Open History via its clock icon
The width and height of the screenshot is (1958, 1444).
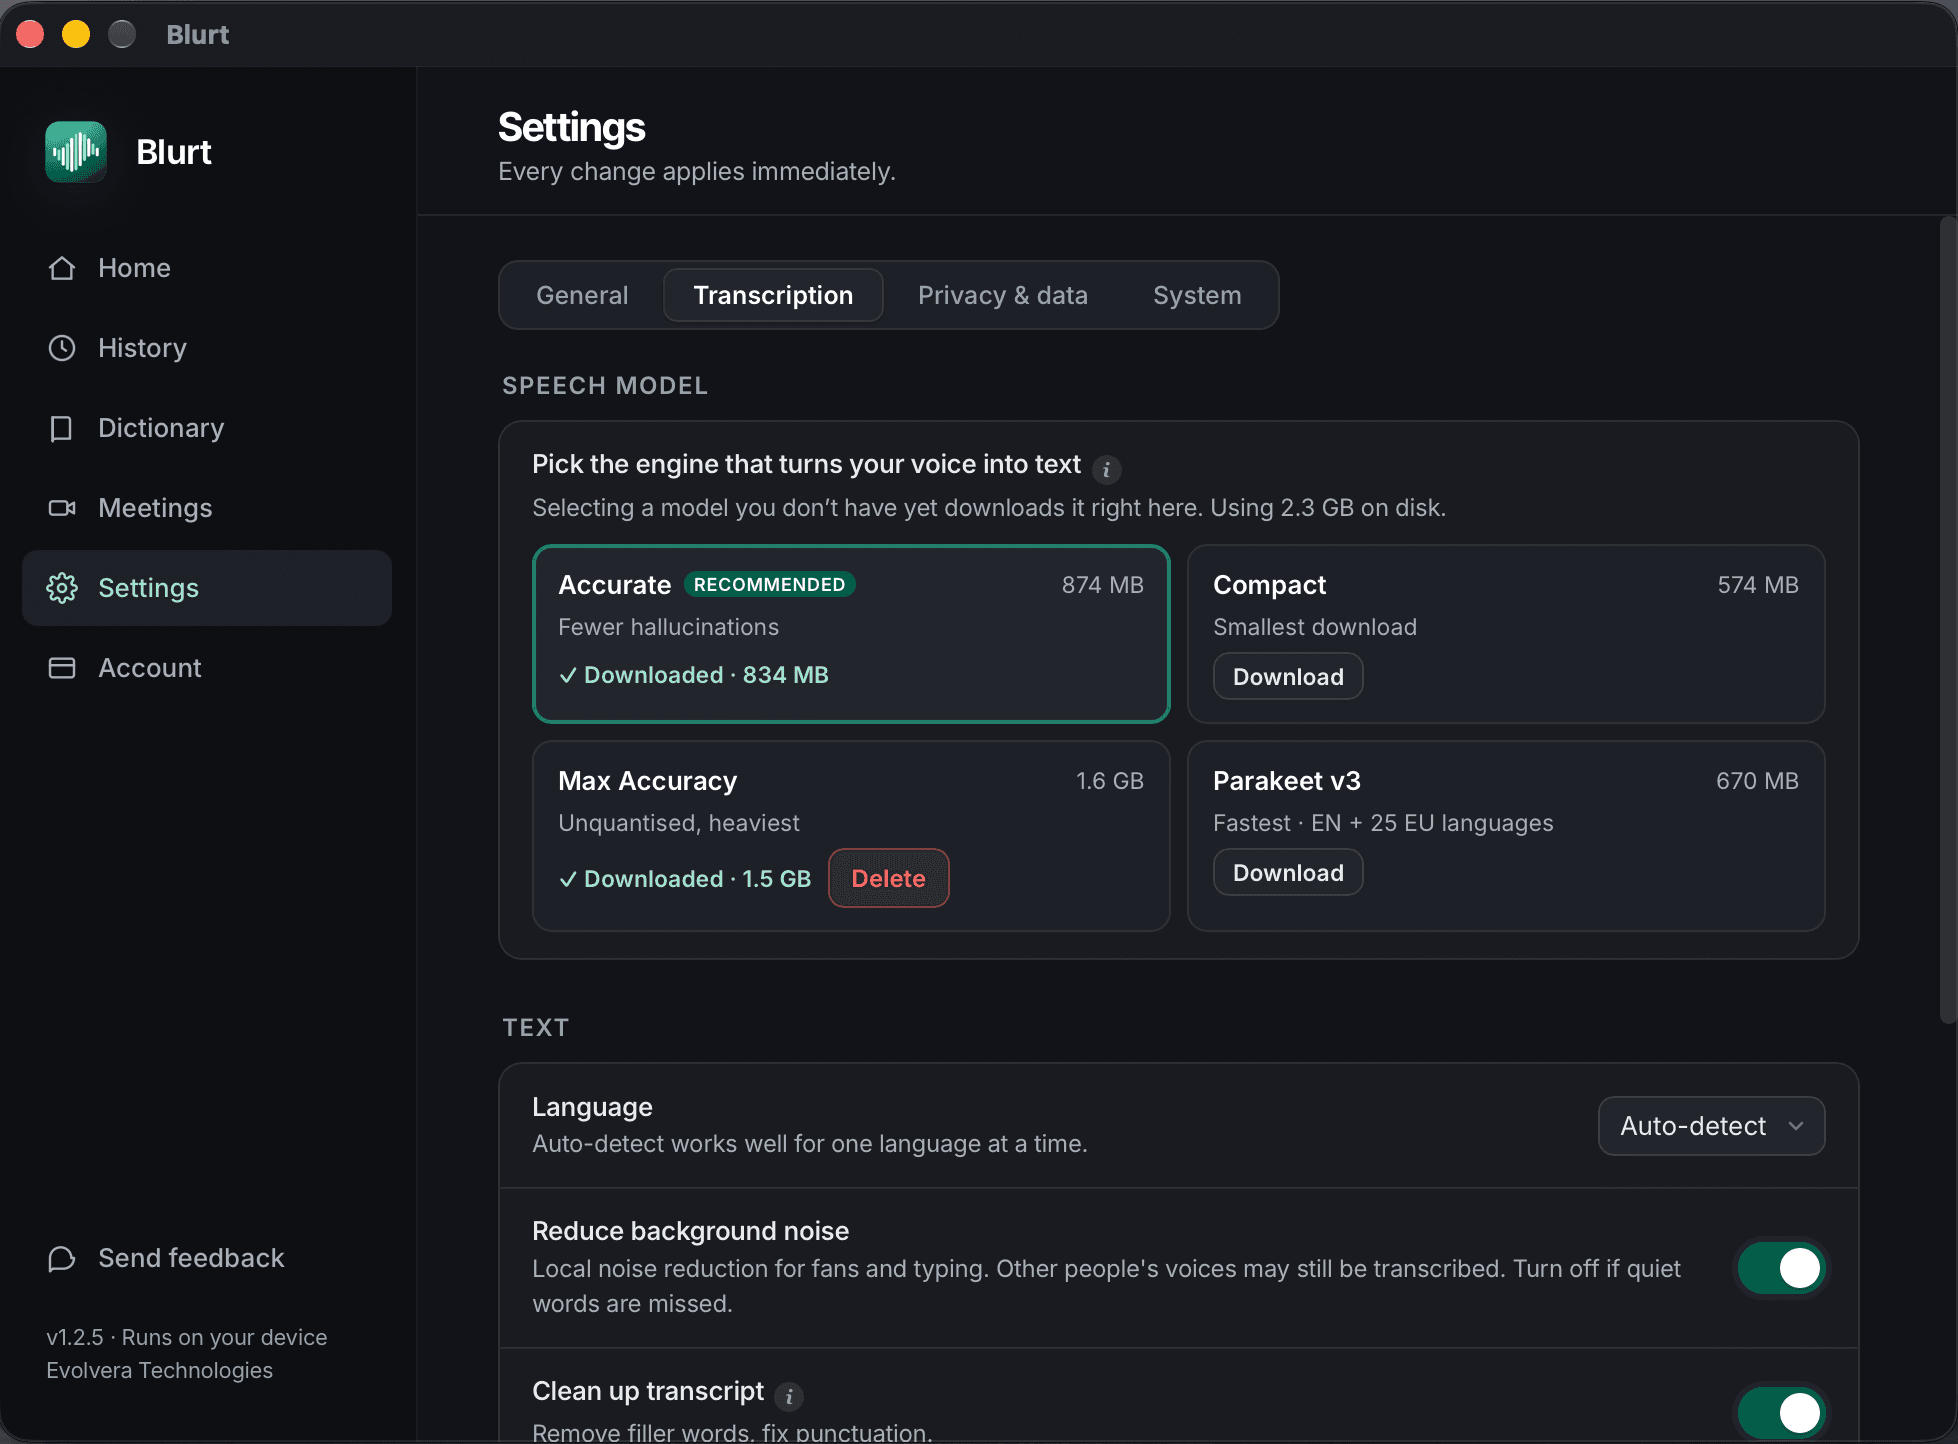[x=62, y=348]
